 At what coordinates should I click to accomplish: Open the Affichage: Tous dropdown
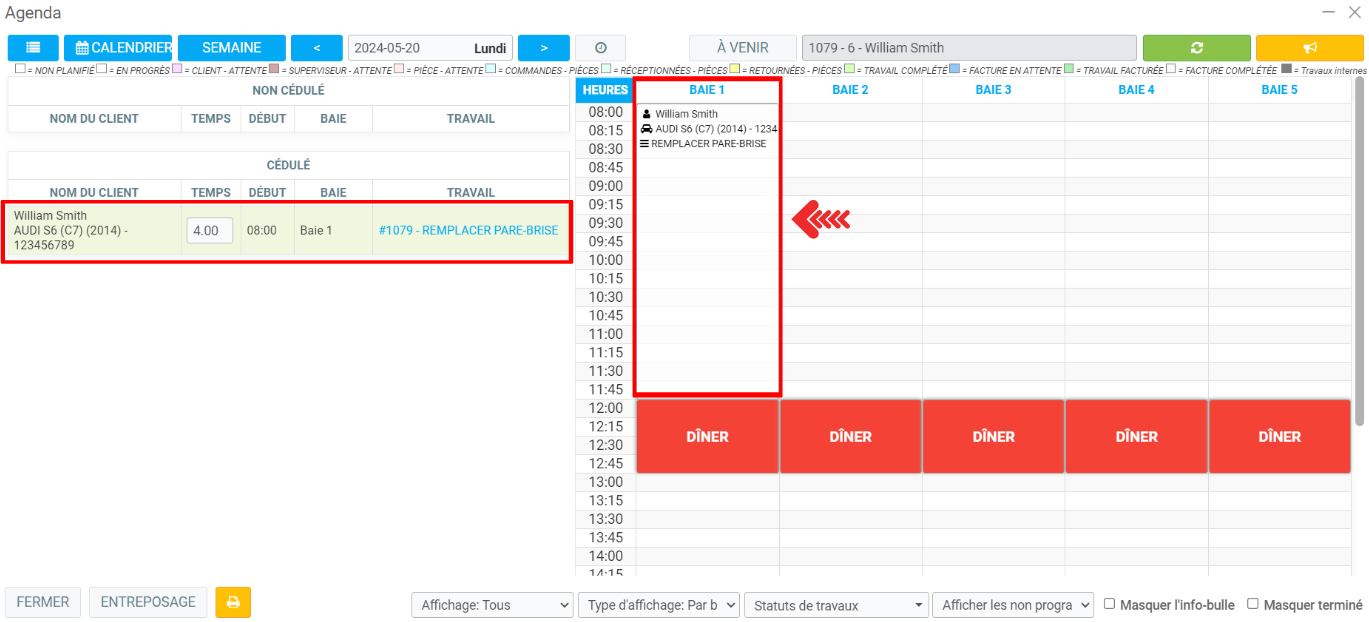[492, 605]
